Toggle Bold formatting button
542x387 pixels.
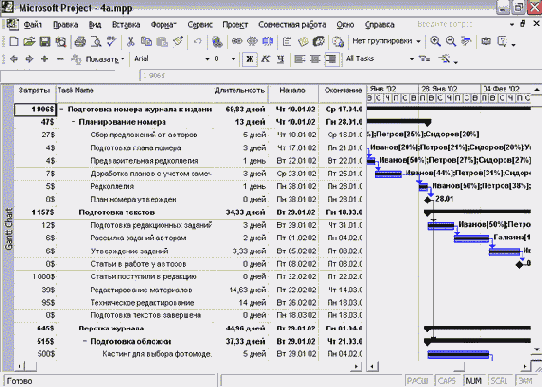point(250,59)
